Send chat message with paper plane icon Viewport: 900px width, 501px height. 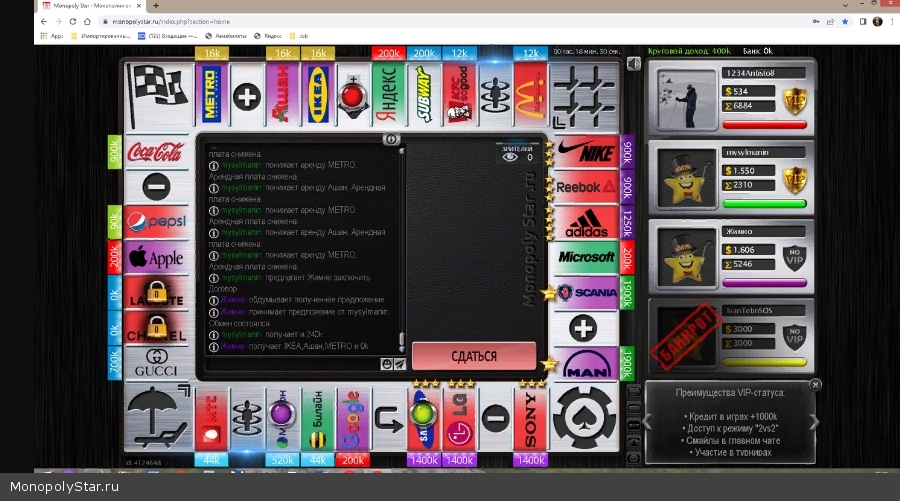pyautogui.click(x=399, y=364)
